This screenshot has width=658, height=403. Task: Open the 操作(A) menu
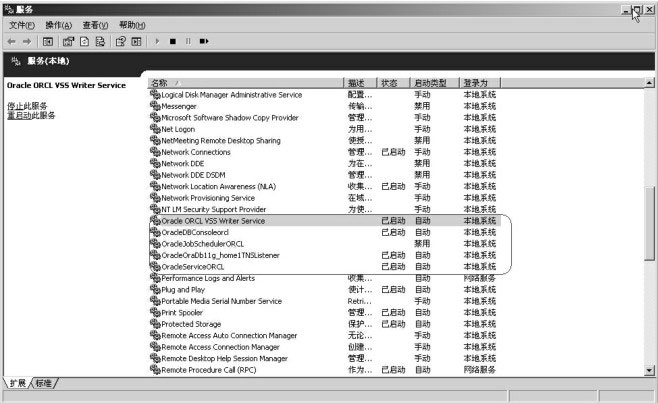pyautogui.click(x=59, y=25)
